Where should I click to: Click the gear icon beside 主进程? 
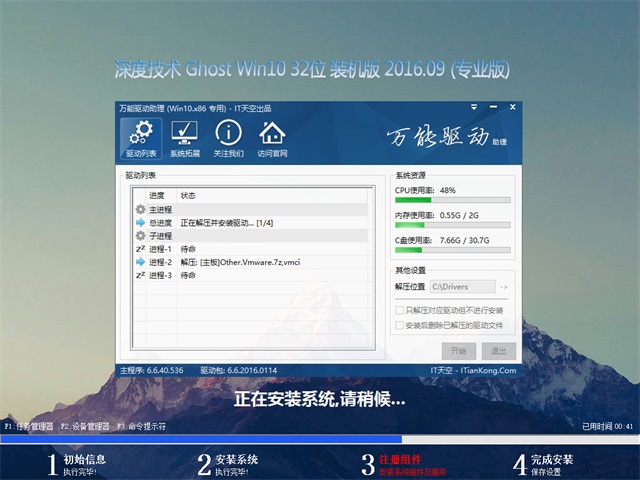tap(140, 209)
